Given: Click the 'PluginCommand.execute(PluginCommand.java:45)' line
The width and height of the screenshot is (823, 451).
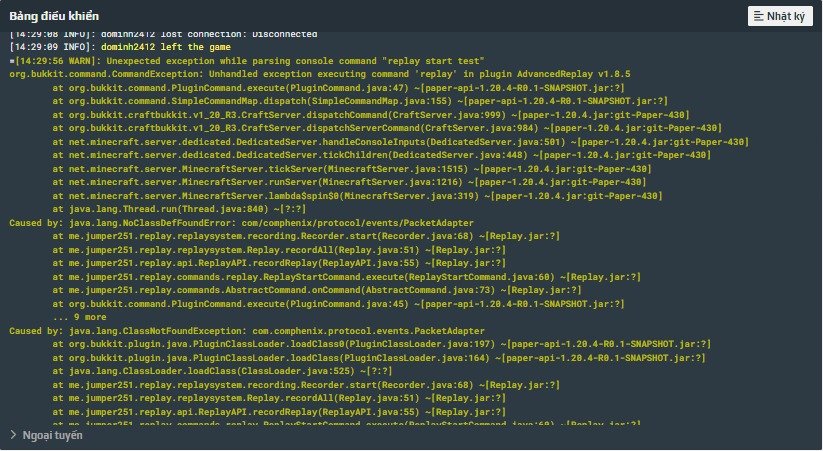Looking at the screenshot, I should 339,303.
